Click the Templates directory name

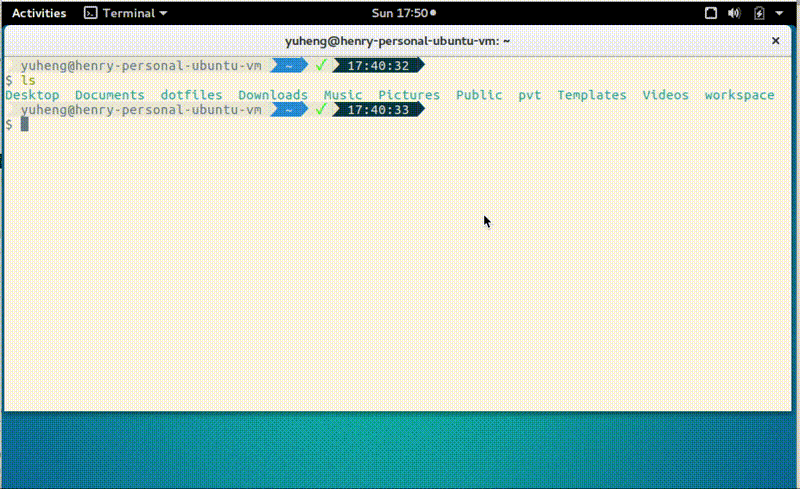592,95
